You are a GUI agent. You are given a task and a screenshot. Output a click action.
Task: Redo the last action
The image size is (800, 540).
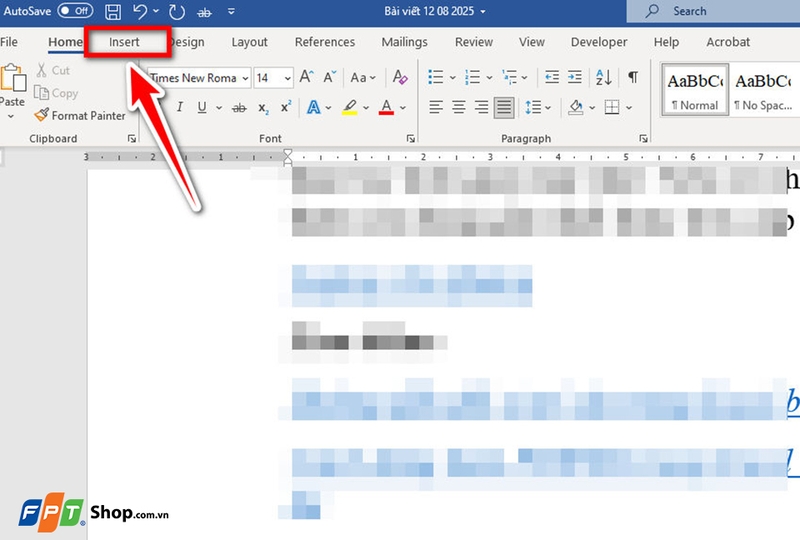click(x=177, y=11)
